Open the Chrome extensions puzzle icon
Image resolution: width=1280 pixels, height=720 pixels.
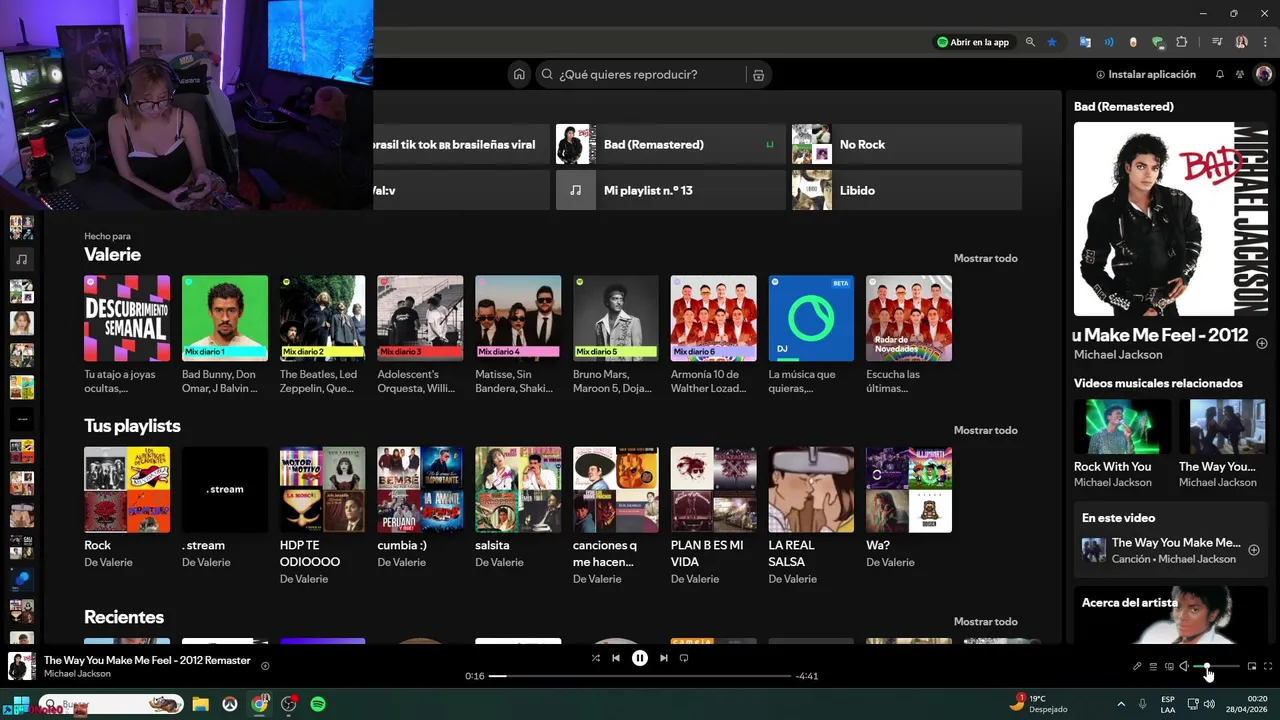(x=1182, y=42)
